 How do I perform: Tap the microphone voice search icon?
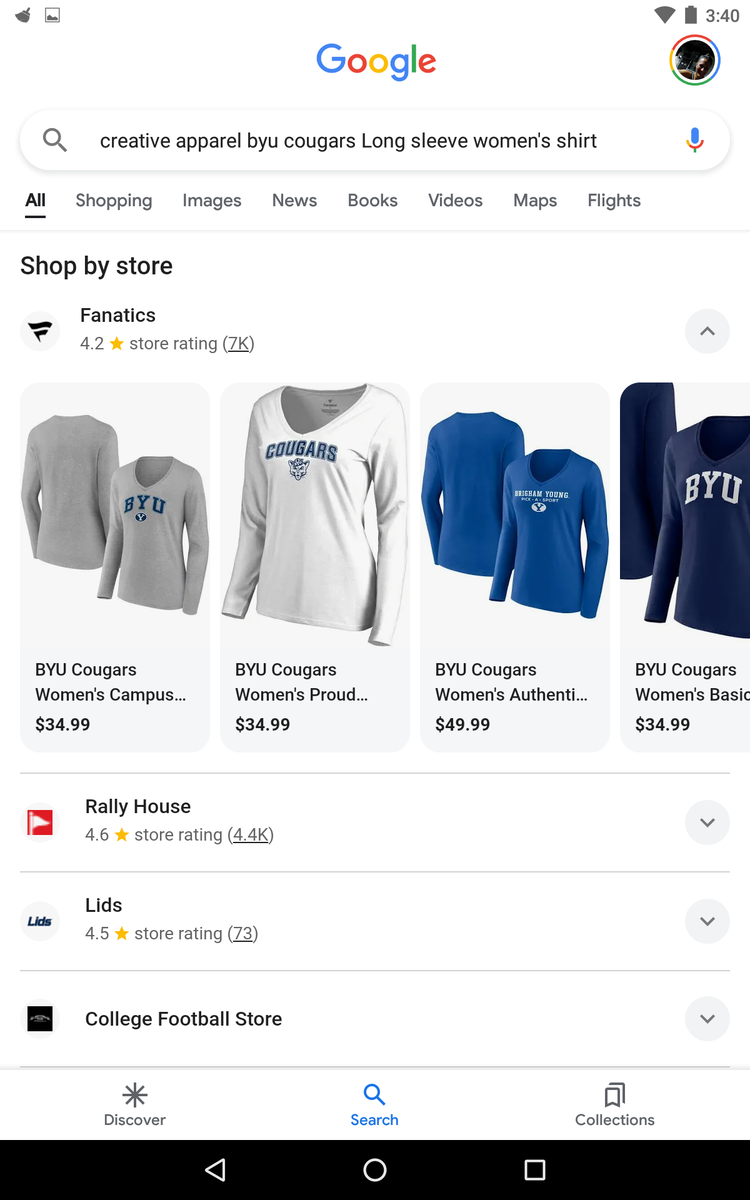coord(695,141)
